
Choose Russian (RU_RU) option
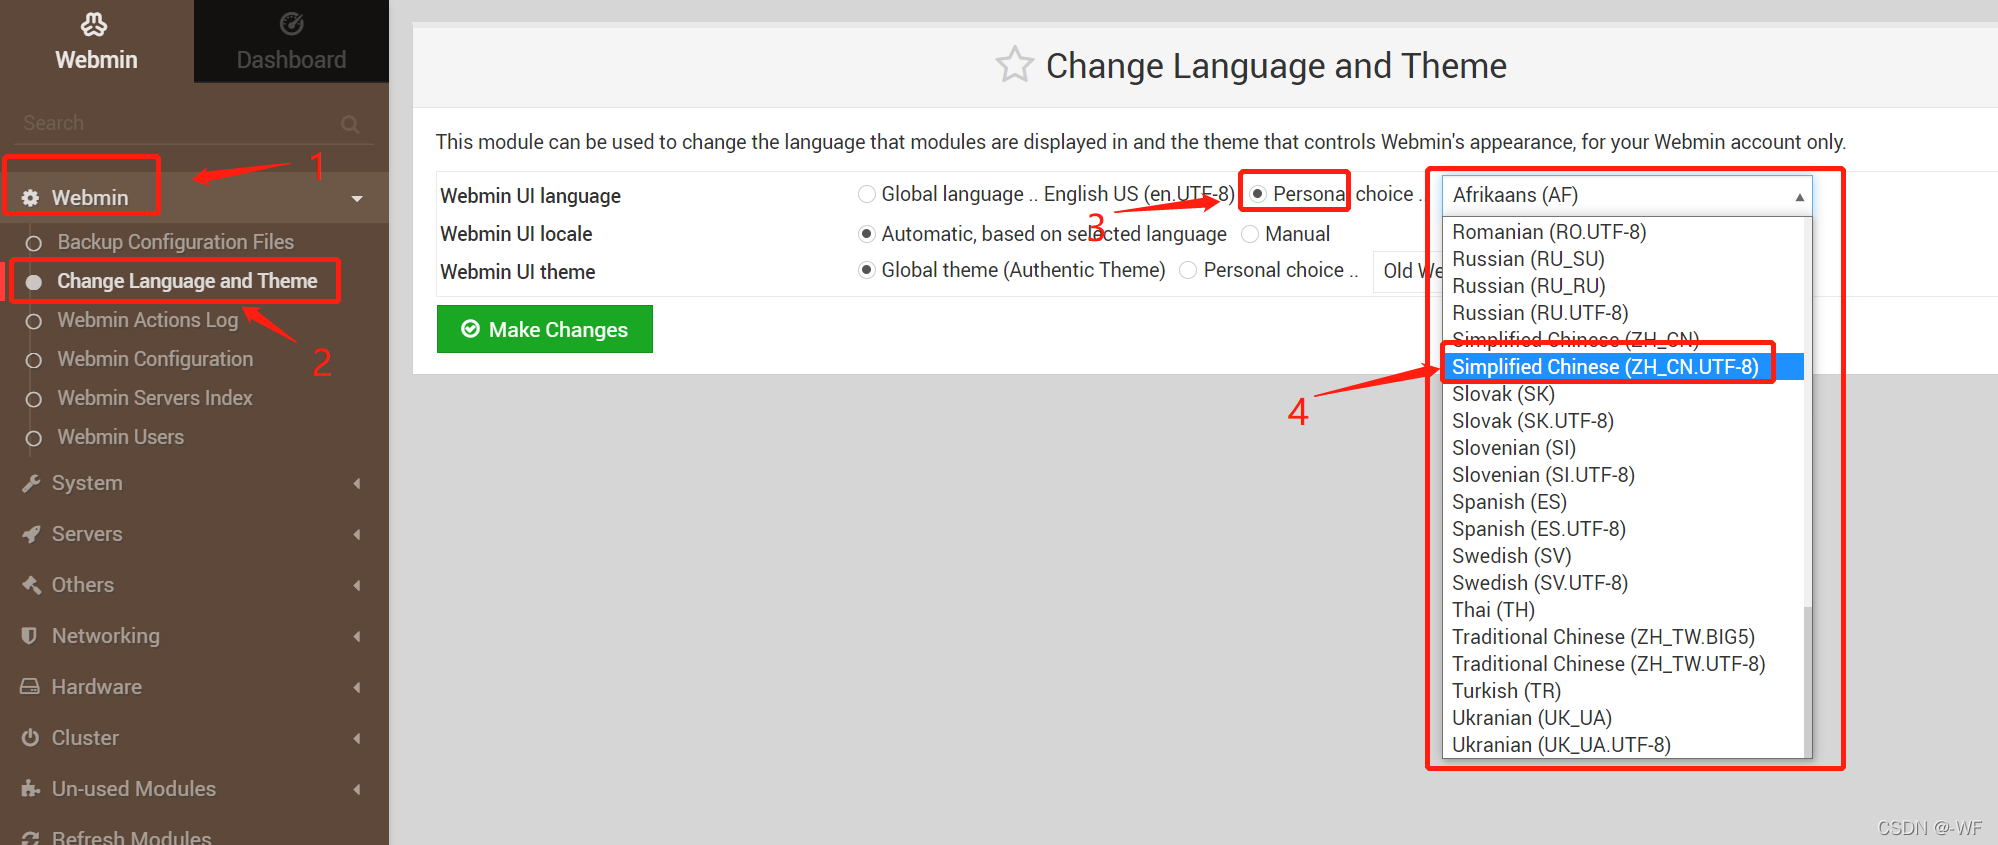(1623, 286)
